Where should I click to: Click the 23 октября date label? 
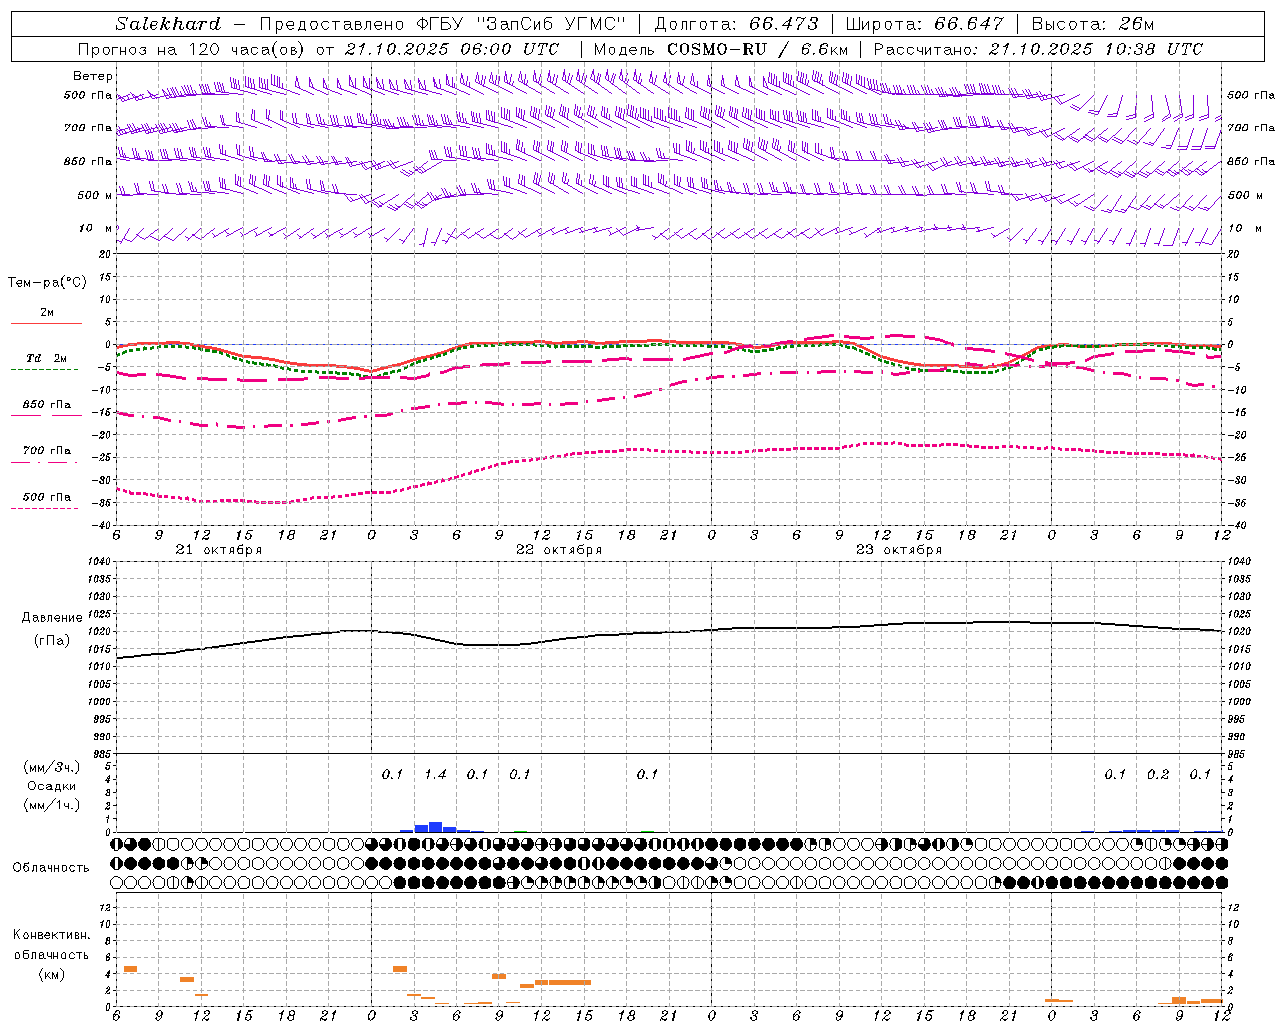click(899, 550)
